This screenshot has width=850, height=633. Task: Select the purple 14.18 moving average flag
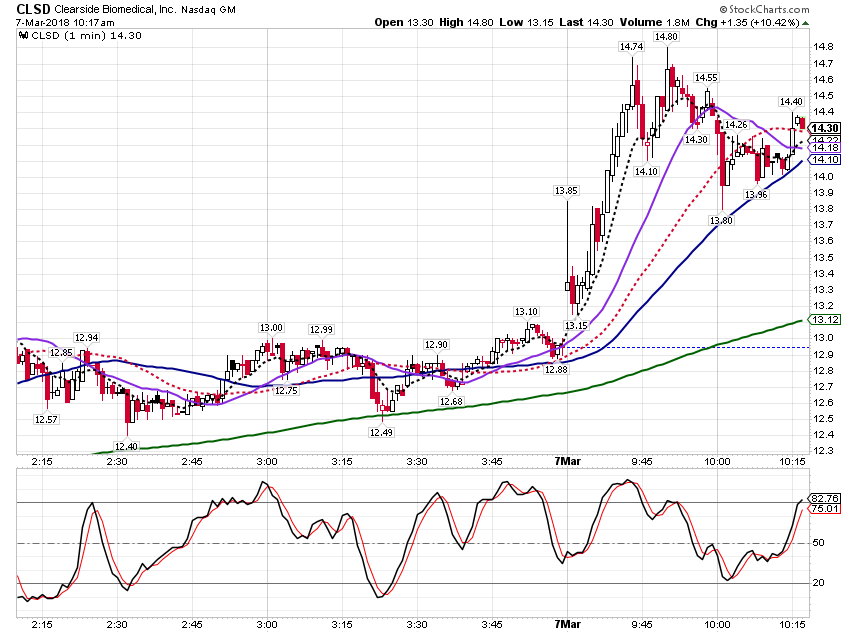(x=825, y=147)
